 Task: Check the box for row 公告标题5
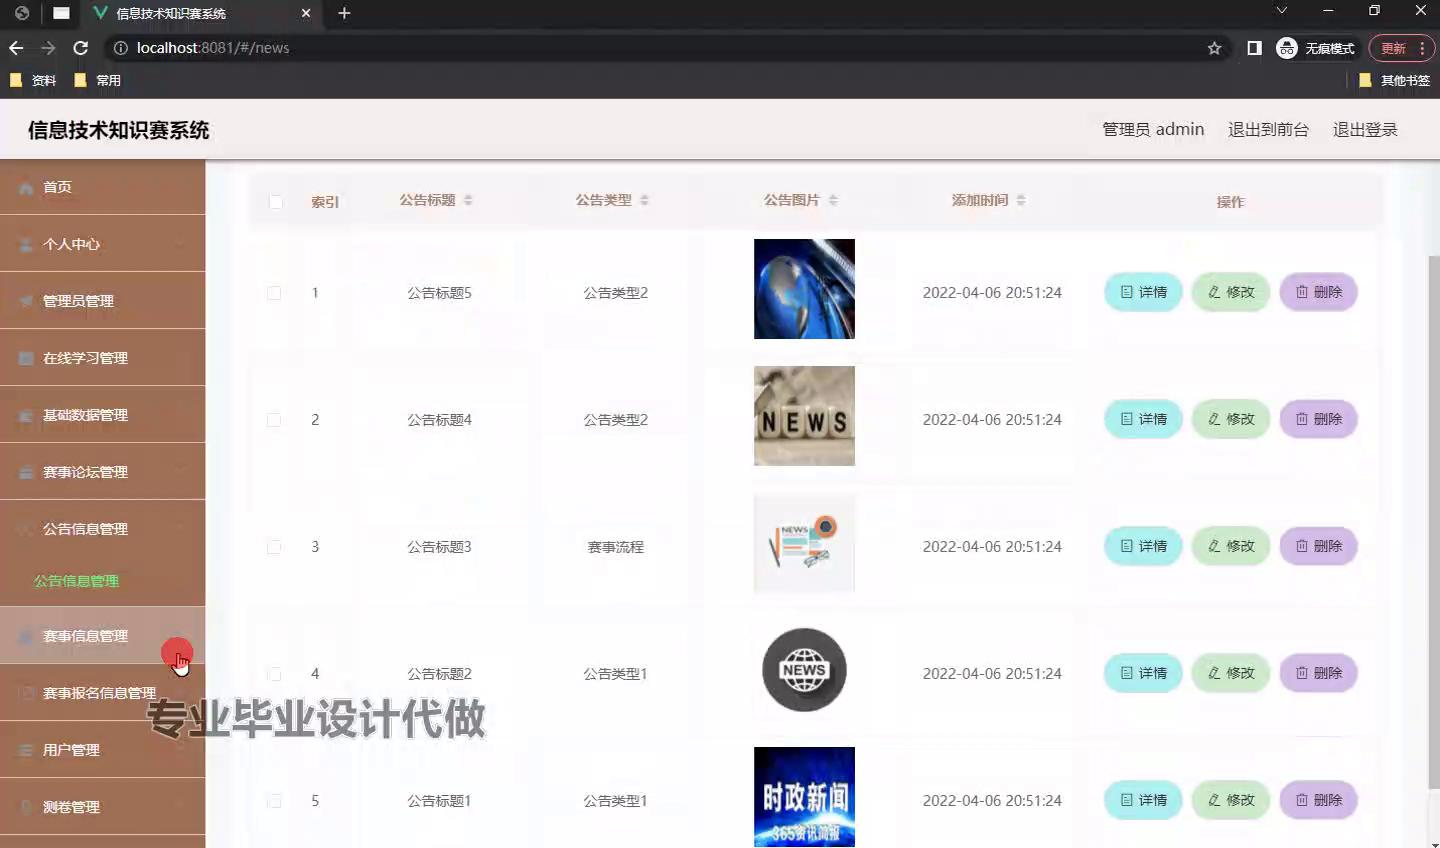[x=274, y=293]
